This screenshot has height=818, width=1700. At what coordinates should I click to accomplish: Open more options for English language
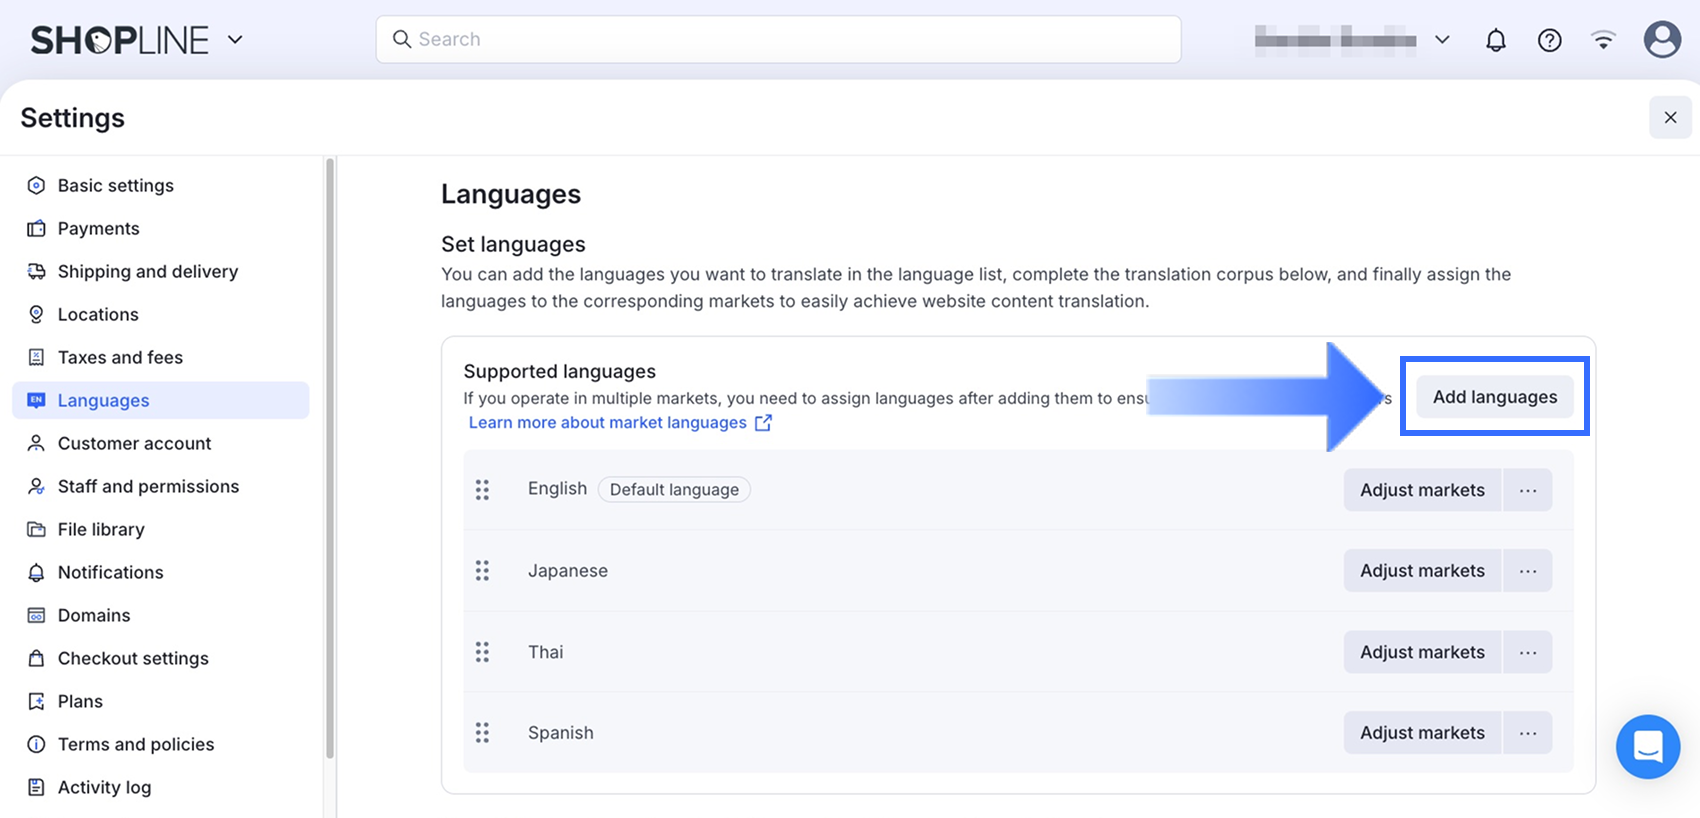1527,490
